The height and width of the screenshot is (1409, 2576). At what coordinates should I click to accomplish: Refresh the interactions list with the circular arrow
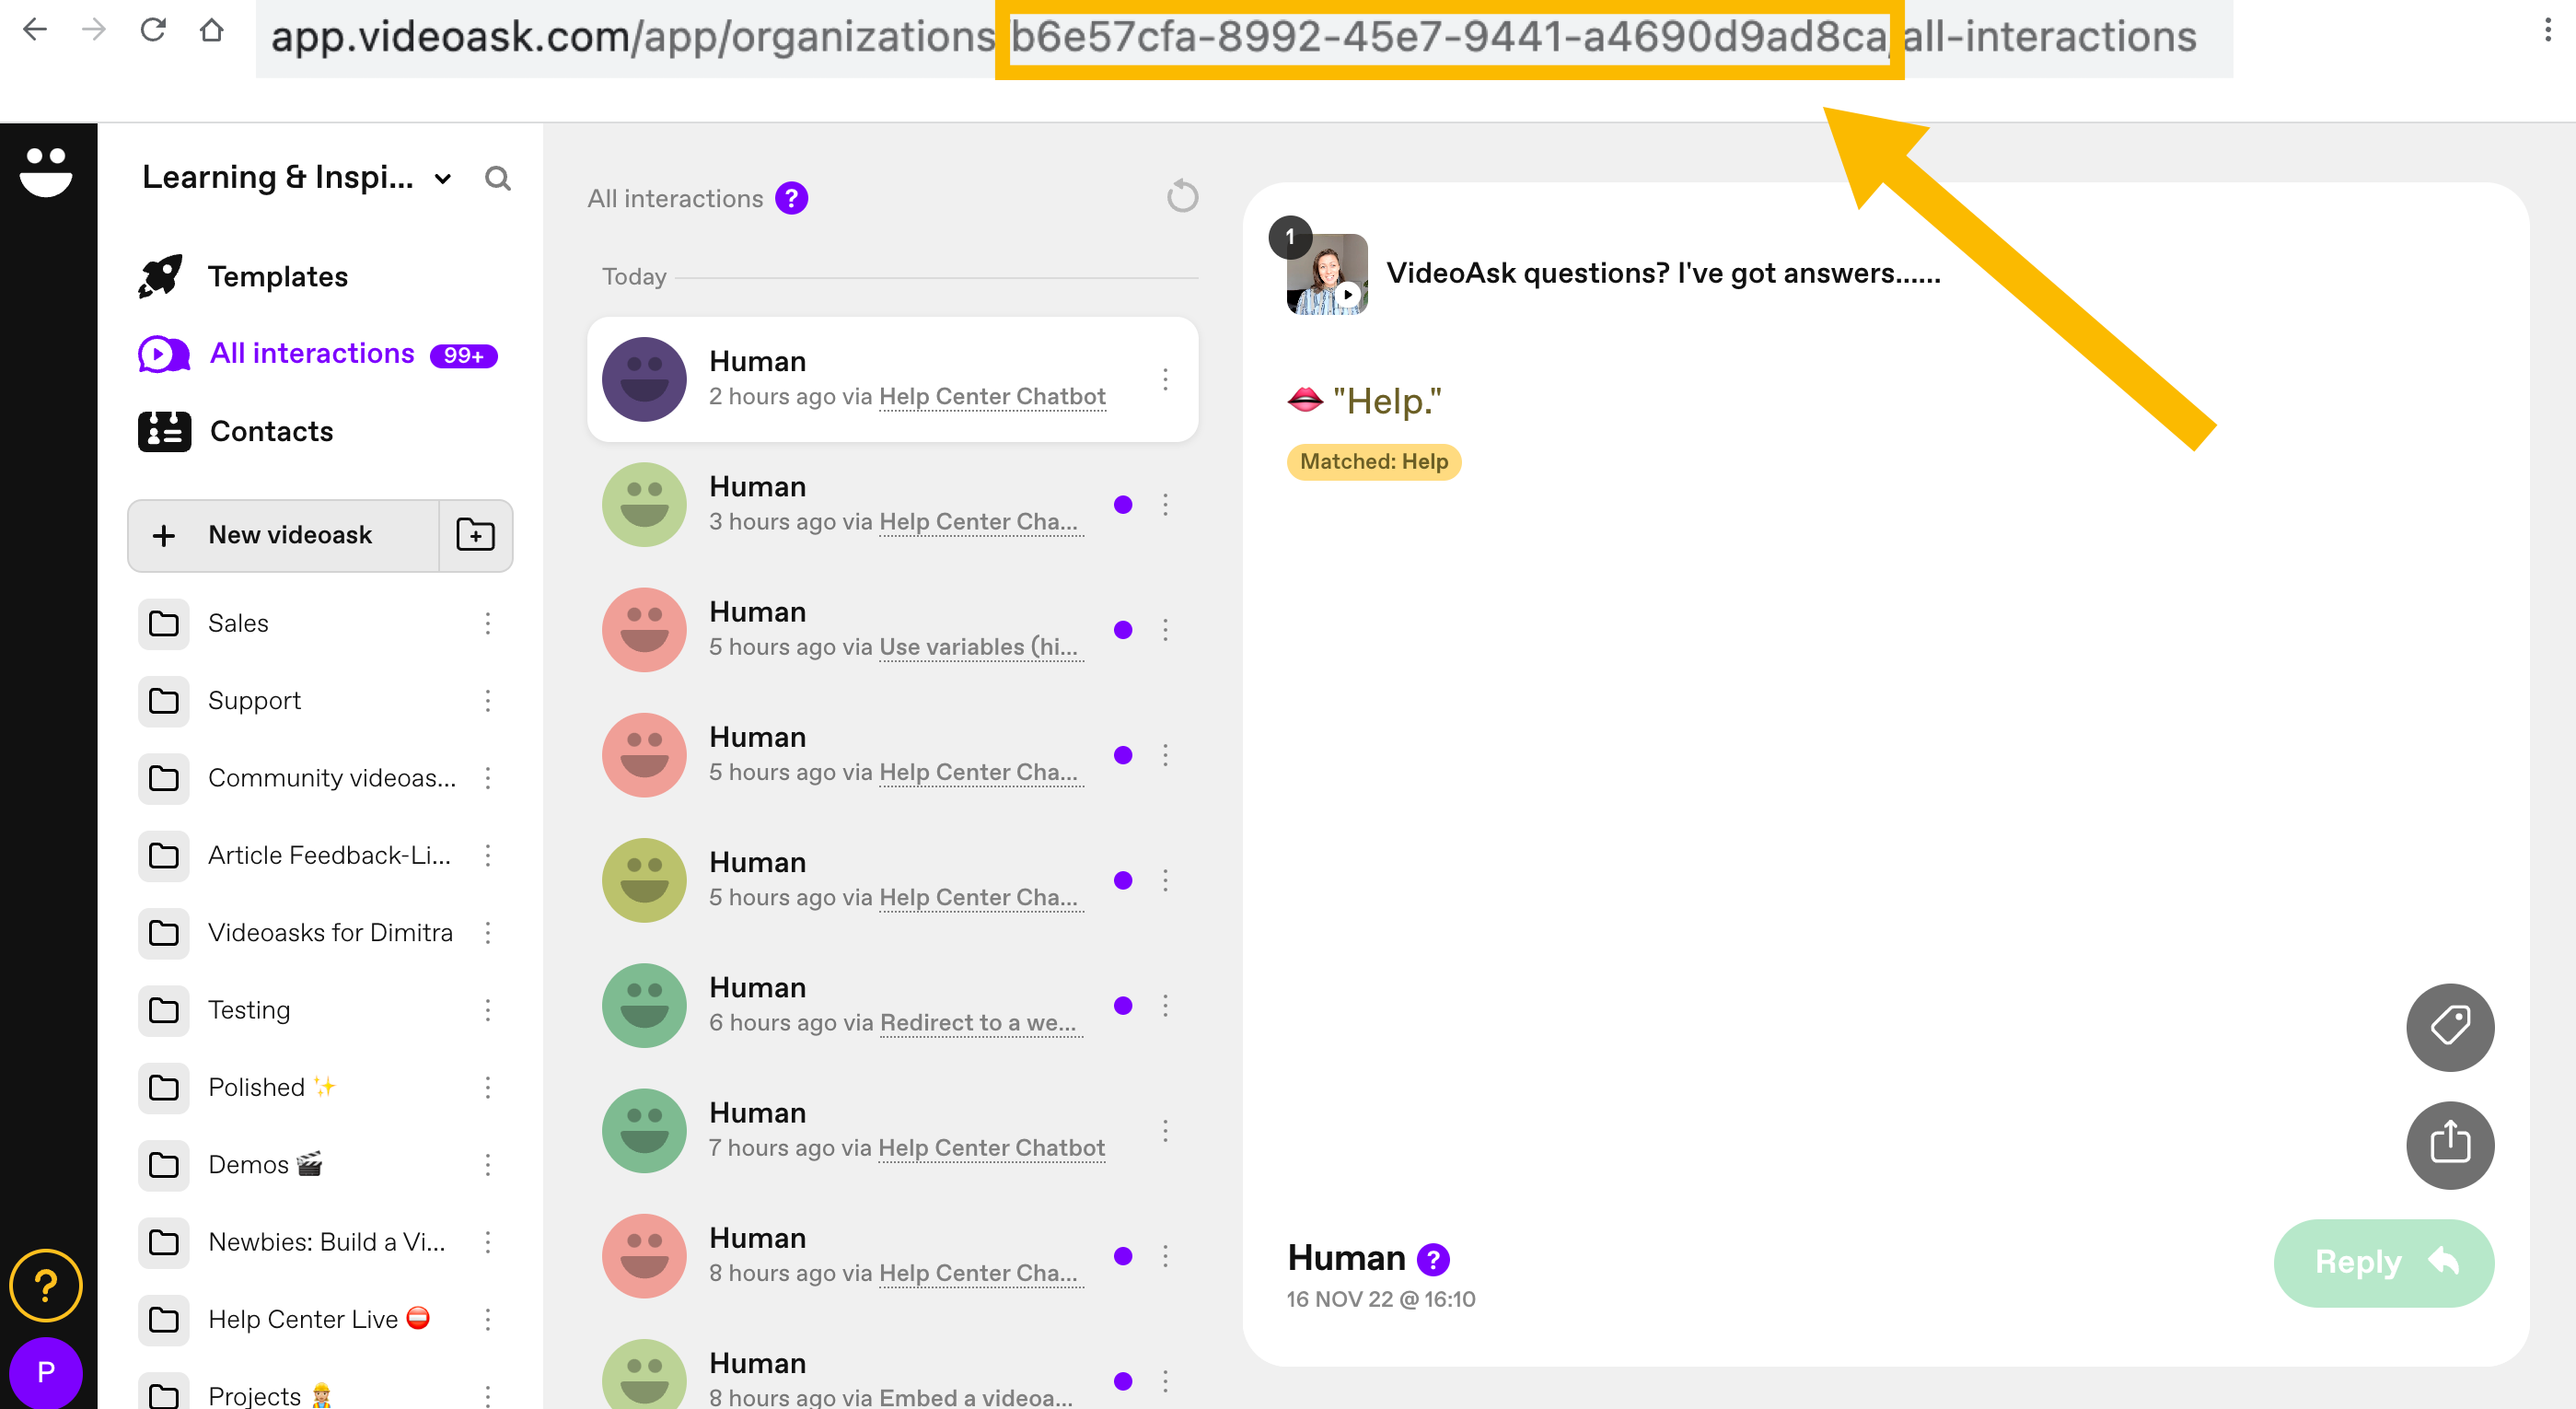point(1182,196)
